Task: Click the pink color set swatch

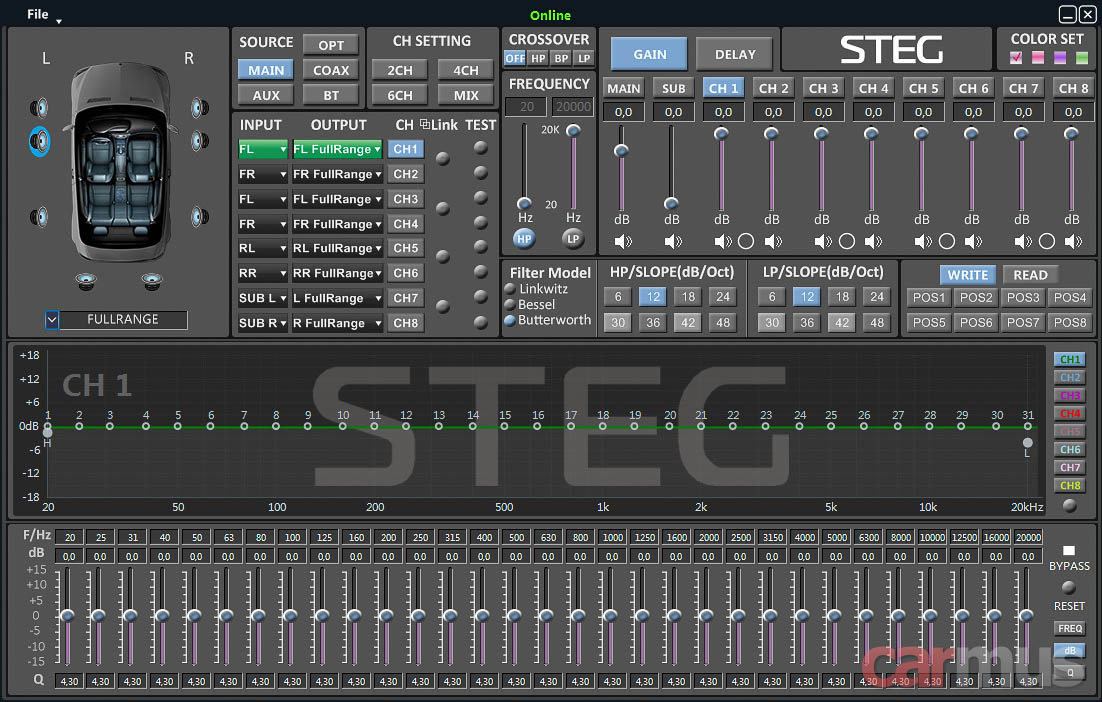Action: [1037, 58]
